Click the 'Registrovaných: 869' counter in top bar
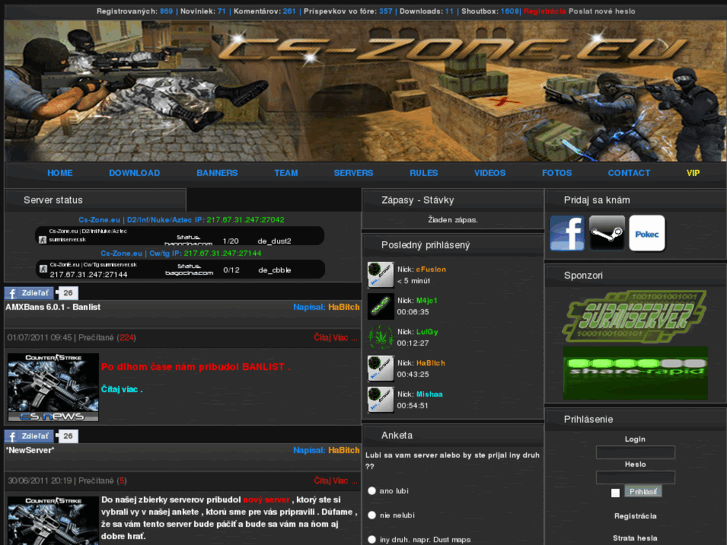This screenshot has height=545, width=727. [x=134, y=11]
